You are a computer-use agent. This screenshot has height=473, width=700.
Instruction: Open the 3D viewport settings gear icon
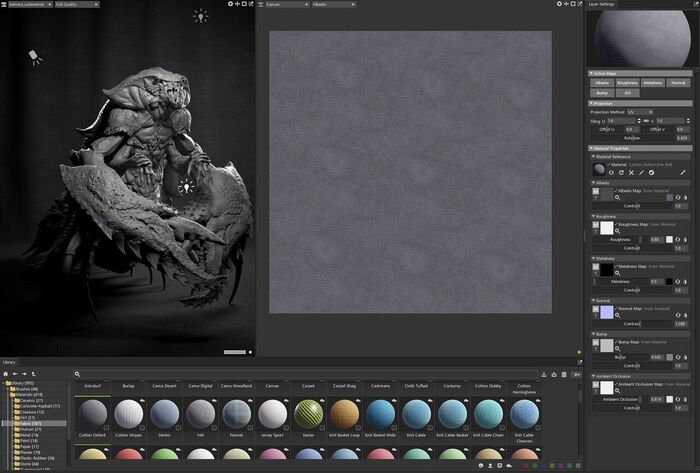click(230, 4)
